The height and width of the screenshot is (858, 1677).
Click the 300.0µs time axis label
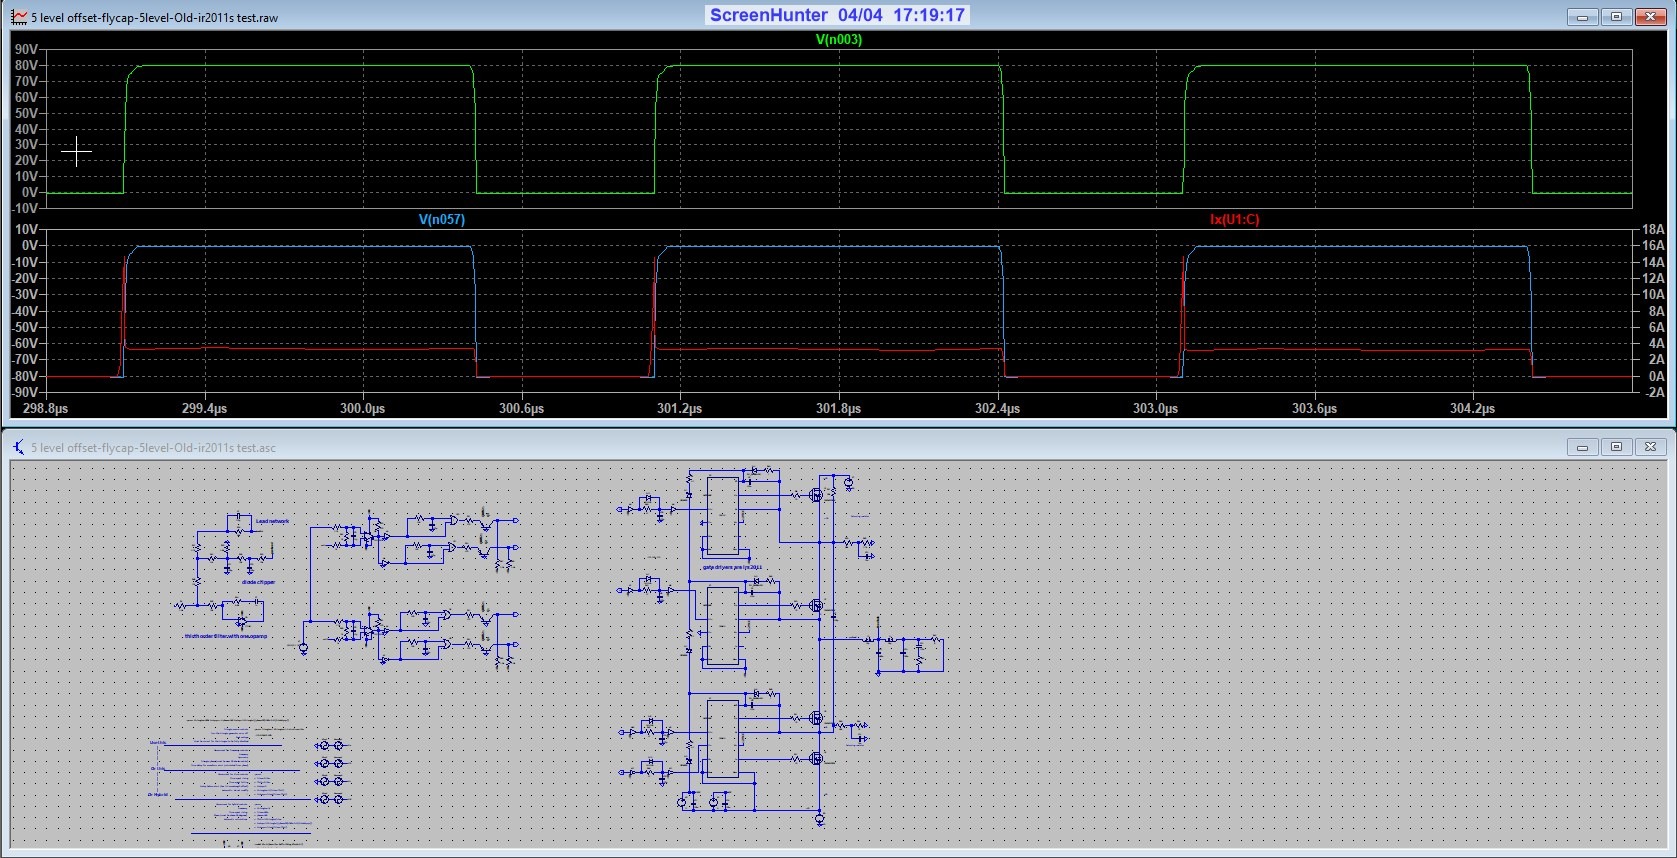coord(362,409)
